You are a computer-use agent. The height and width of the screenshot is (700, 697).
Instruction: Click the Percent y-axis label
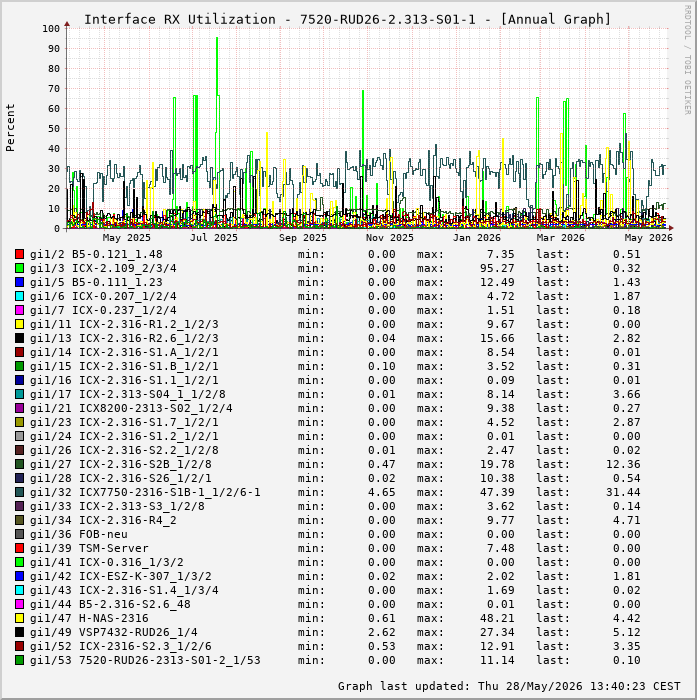point(10,128)
